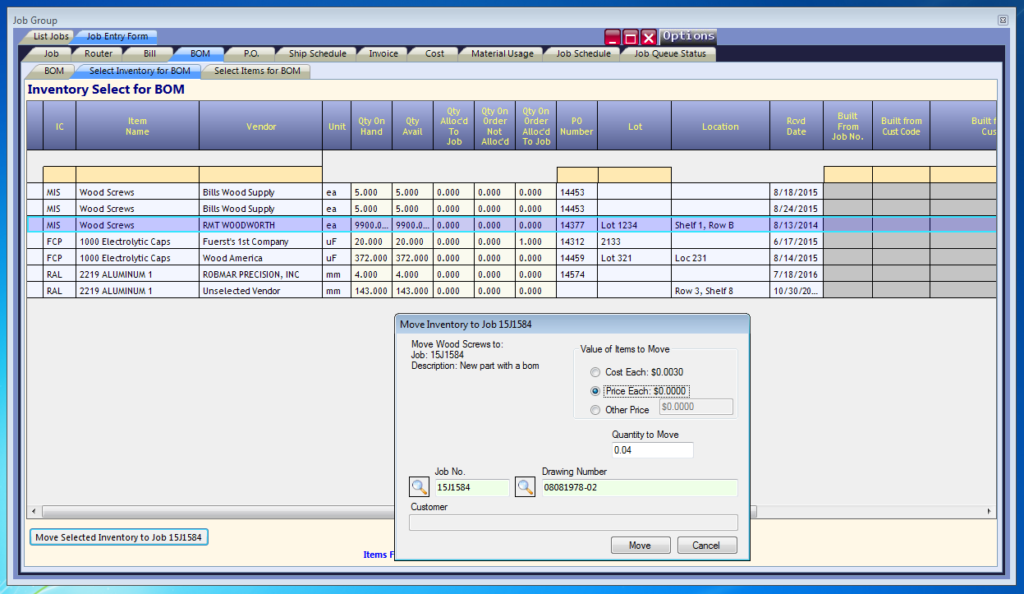1024x594 pixels.
Task: Click the Job Group window corner icon
Action: (x=1002, y=20)
